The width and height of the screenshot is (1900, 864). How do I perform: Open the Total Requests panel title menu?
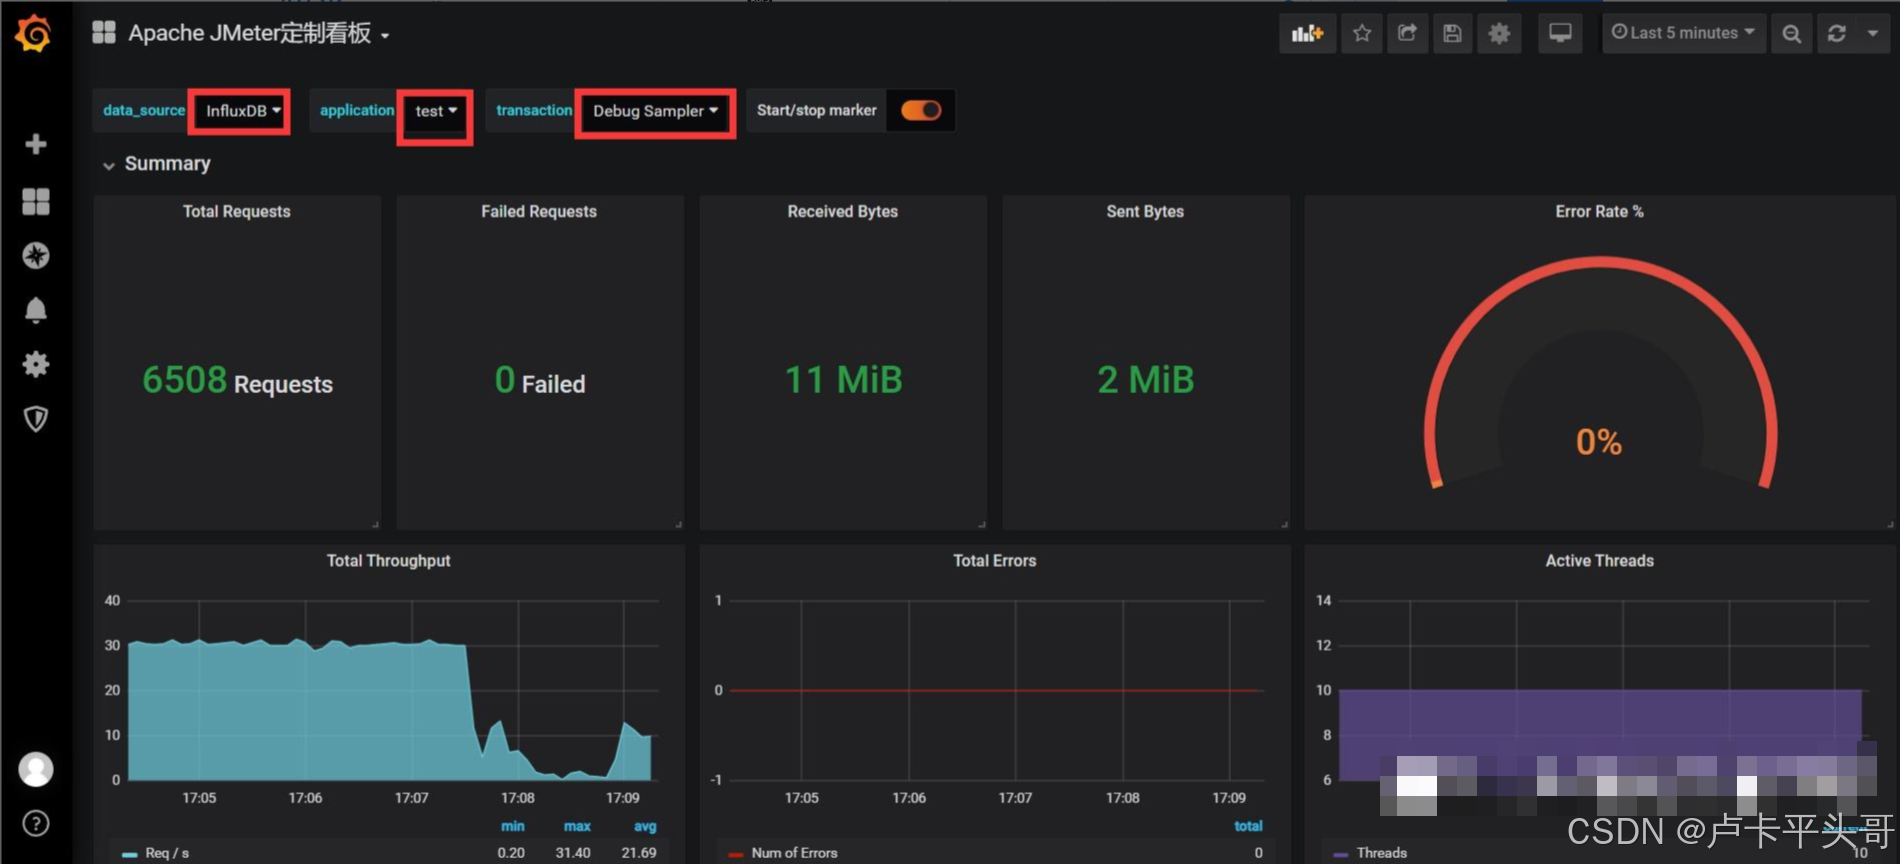(237, 211)
